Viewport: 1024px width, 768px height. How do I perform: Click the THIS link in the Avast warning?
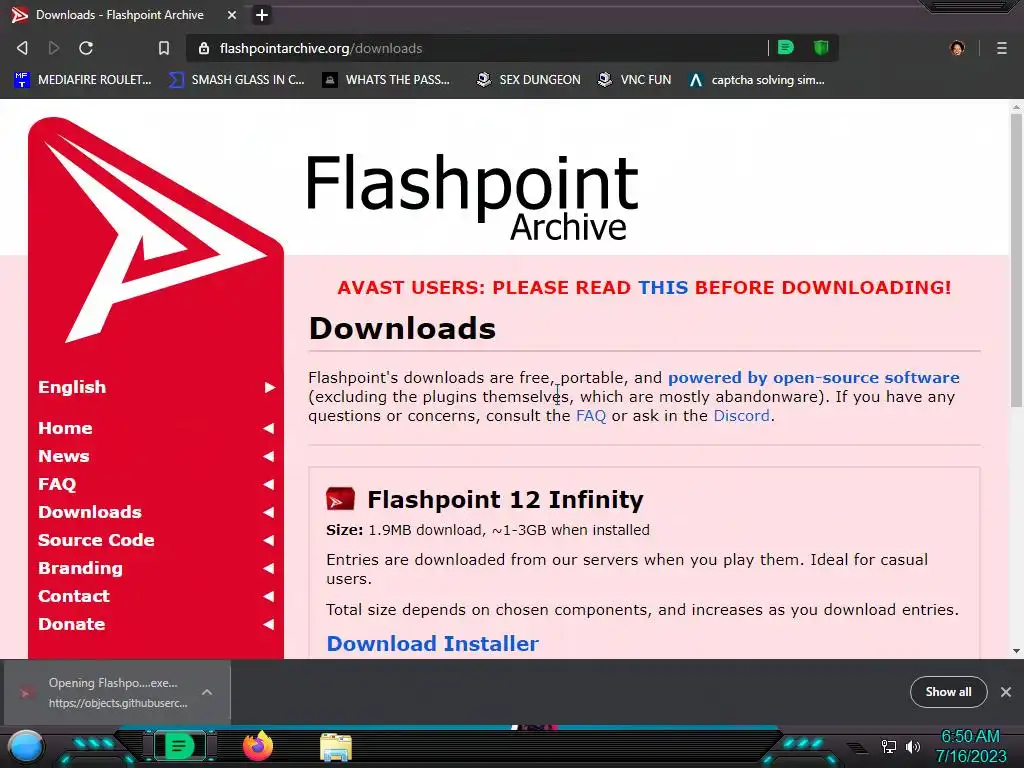point(663,287)
